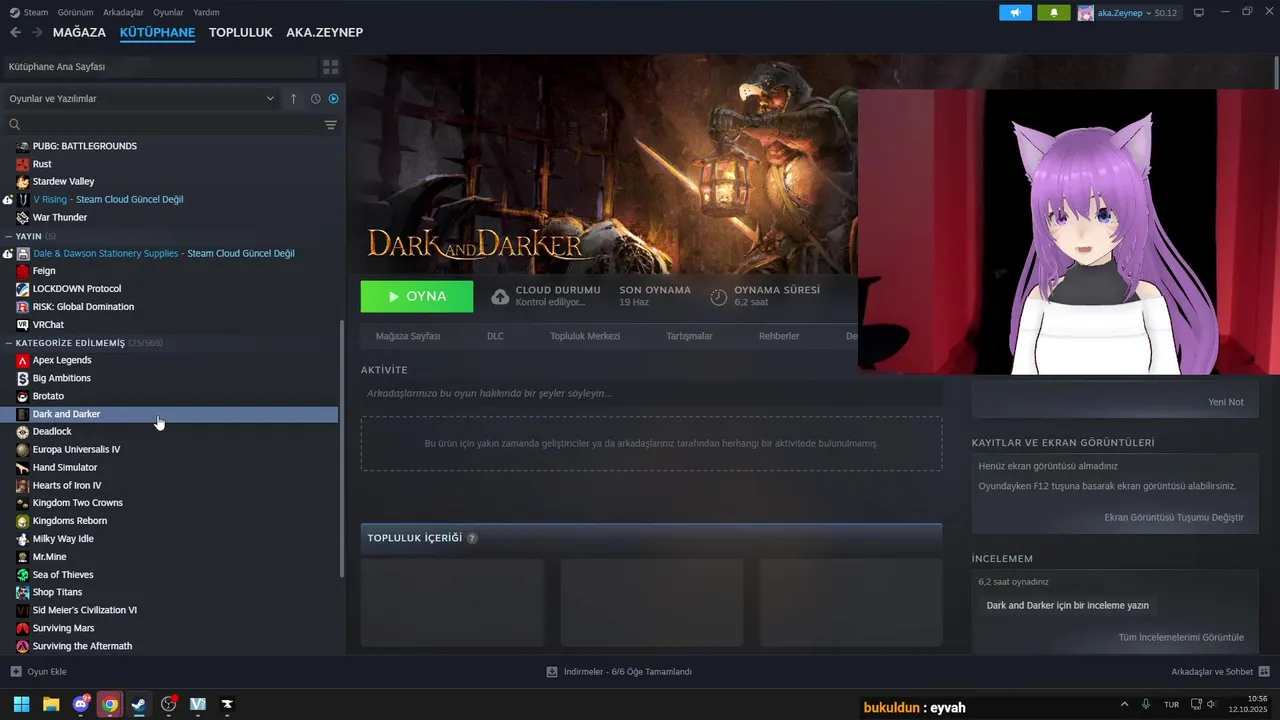Click the Topluluk İçeriği help question mark

(x=472, y=538)
